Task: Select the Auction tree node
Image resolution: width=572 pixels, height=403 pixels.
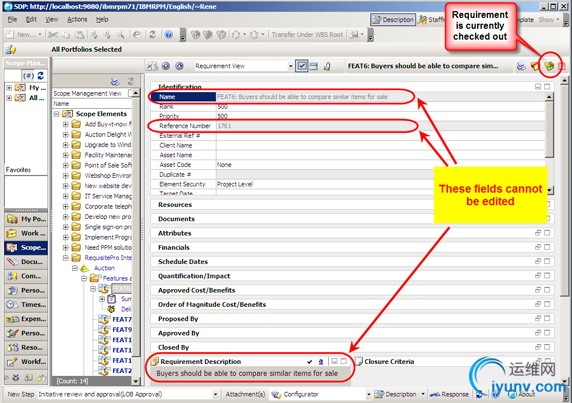Action: 104,268
